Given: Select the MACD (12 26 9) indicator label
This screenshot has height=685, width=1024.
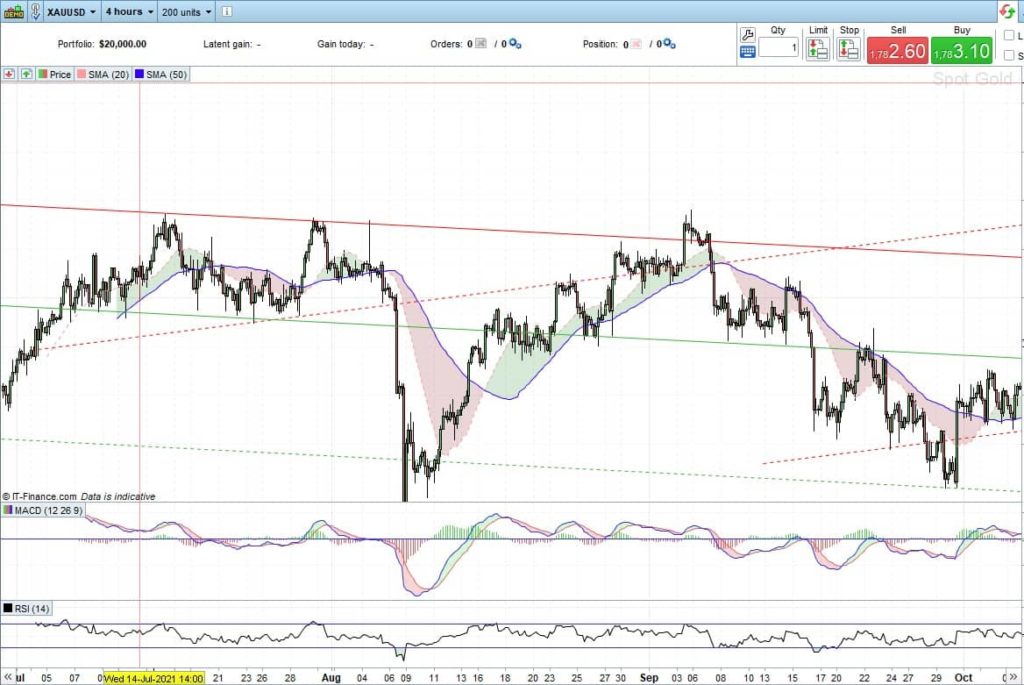Looking at the screenshot, I should pyautogui.click(x=48, y=510).
